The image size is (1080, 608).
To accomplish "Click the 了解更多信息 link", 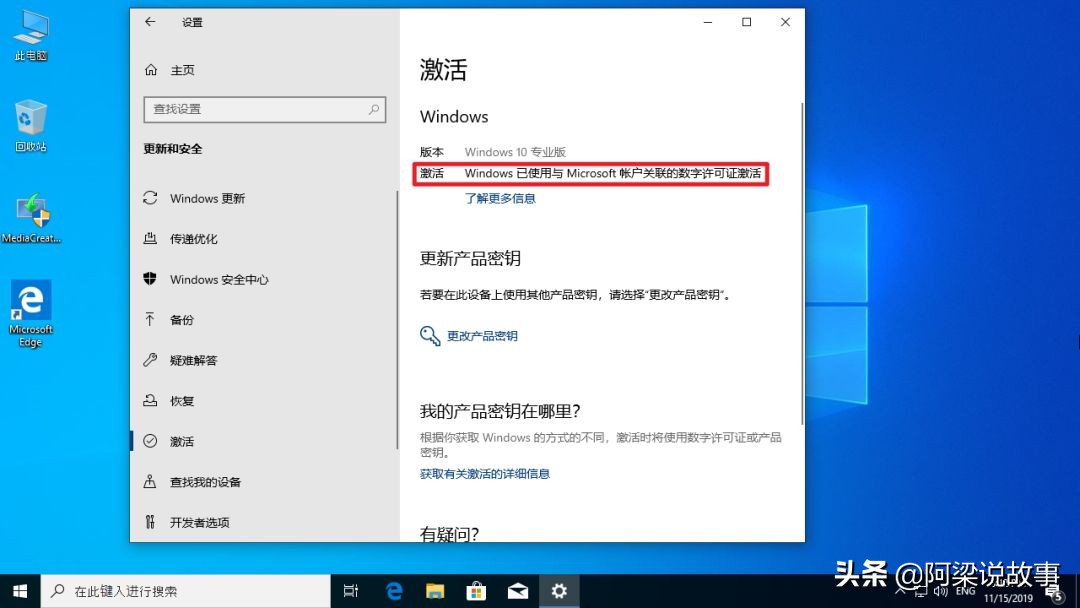I will 500,198.
